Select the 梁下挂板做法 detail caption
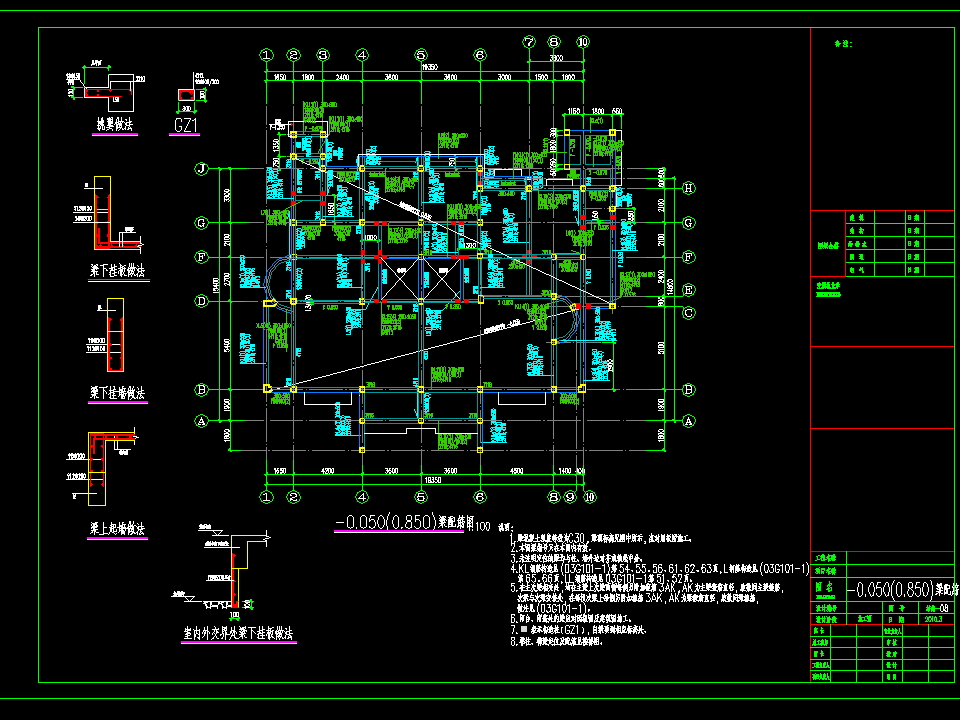 click(x=117, y=271)
